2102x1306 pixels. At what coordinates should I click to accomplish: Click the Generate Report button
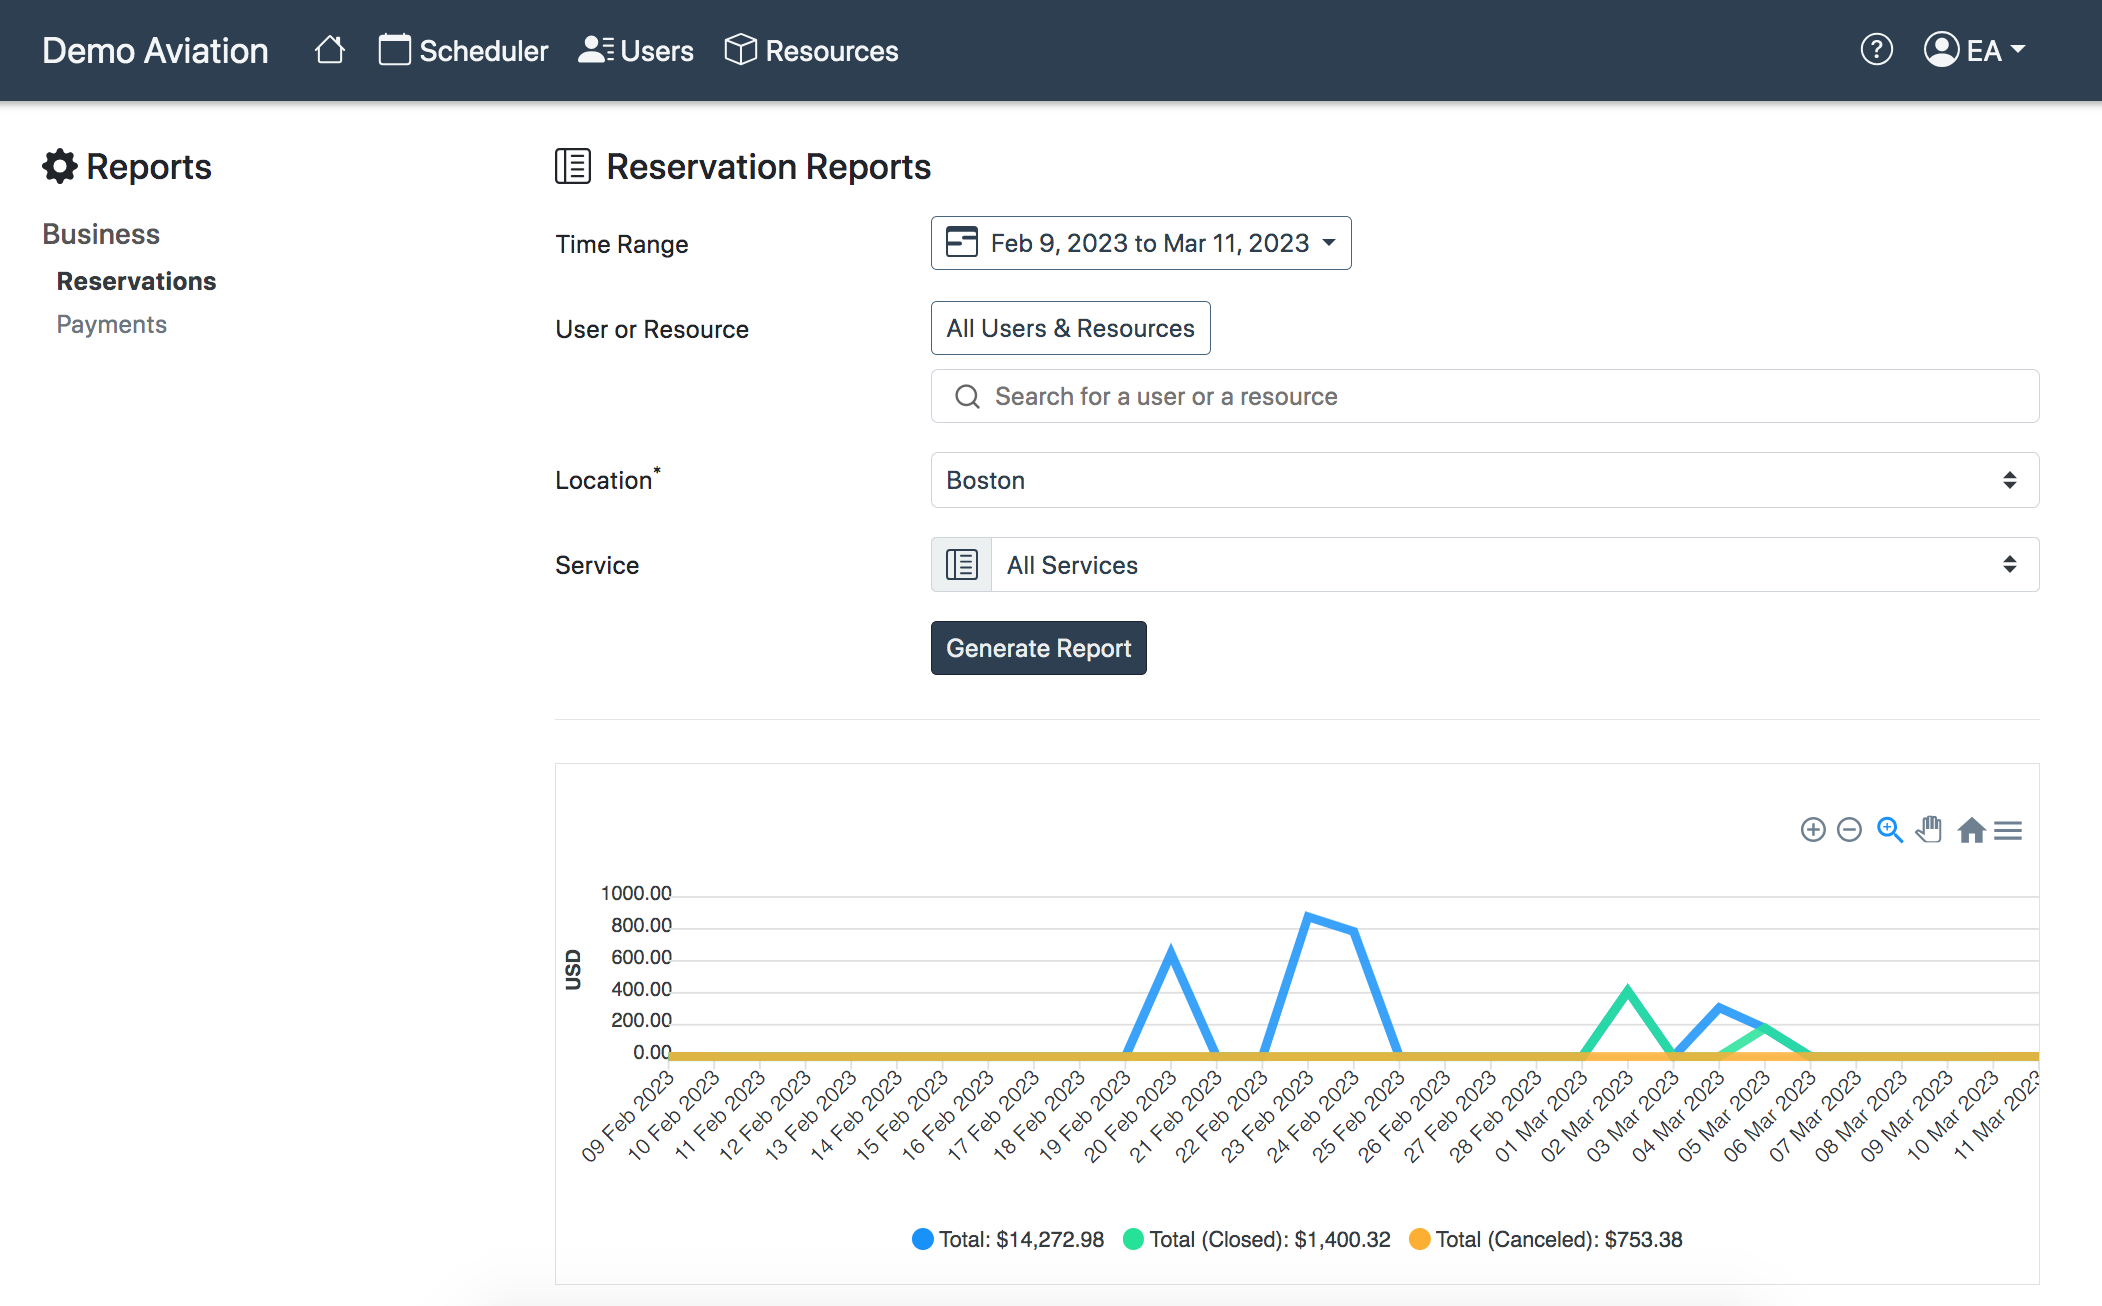1039,648
